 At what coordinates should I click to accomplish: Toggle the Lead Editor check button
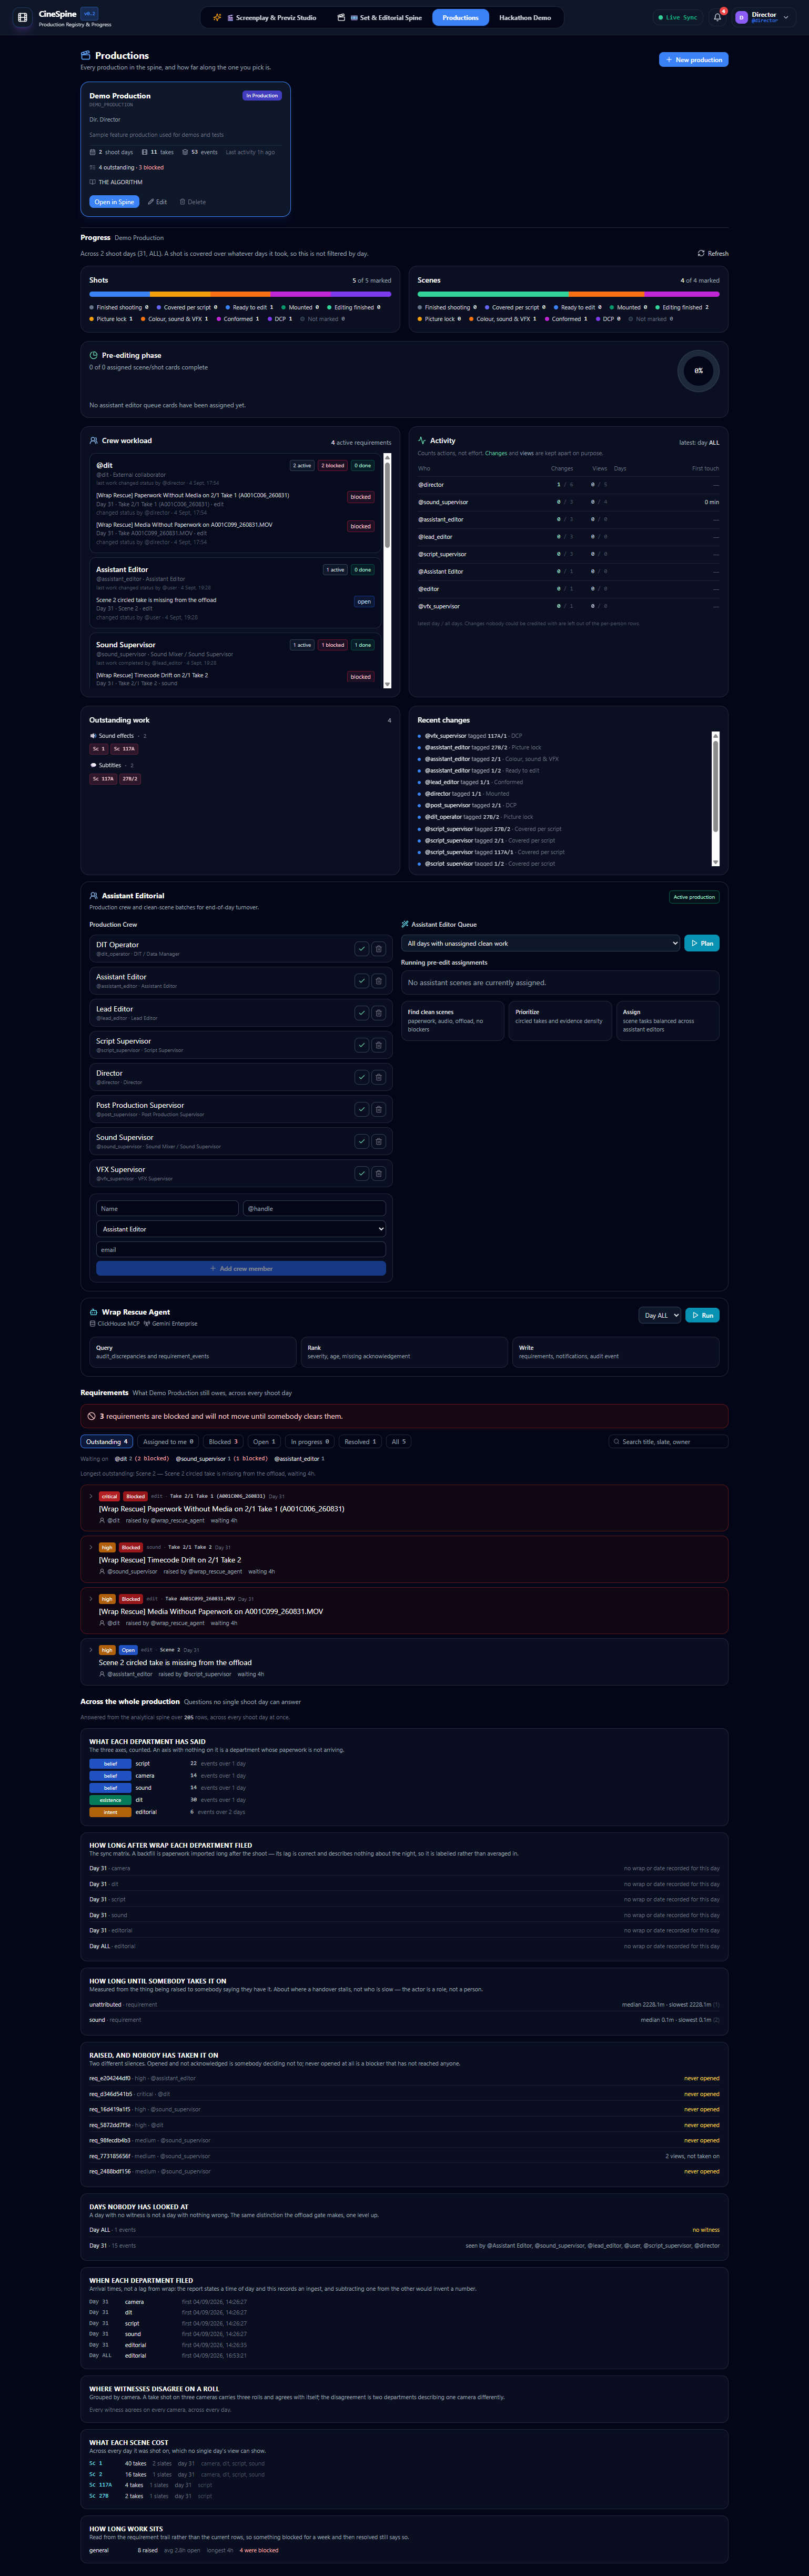coord(361,1013)
